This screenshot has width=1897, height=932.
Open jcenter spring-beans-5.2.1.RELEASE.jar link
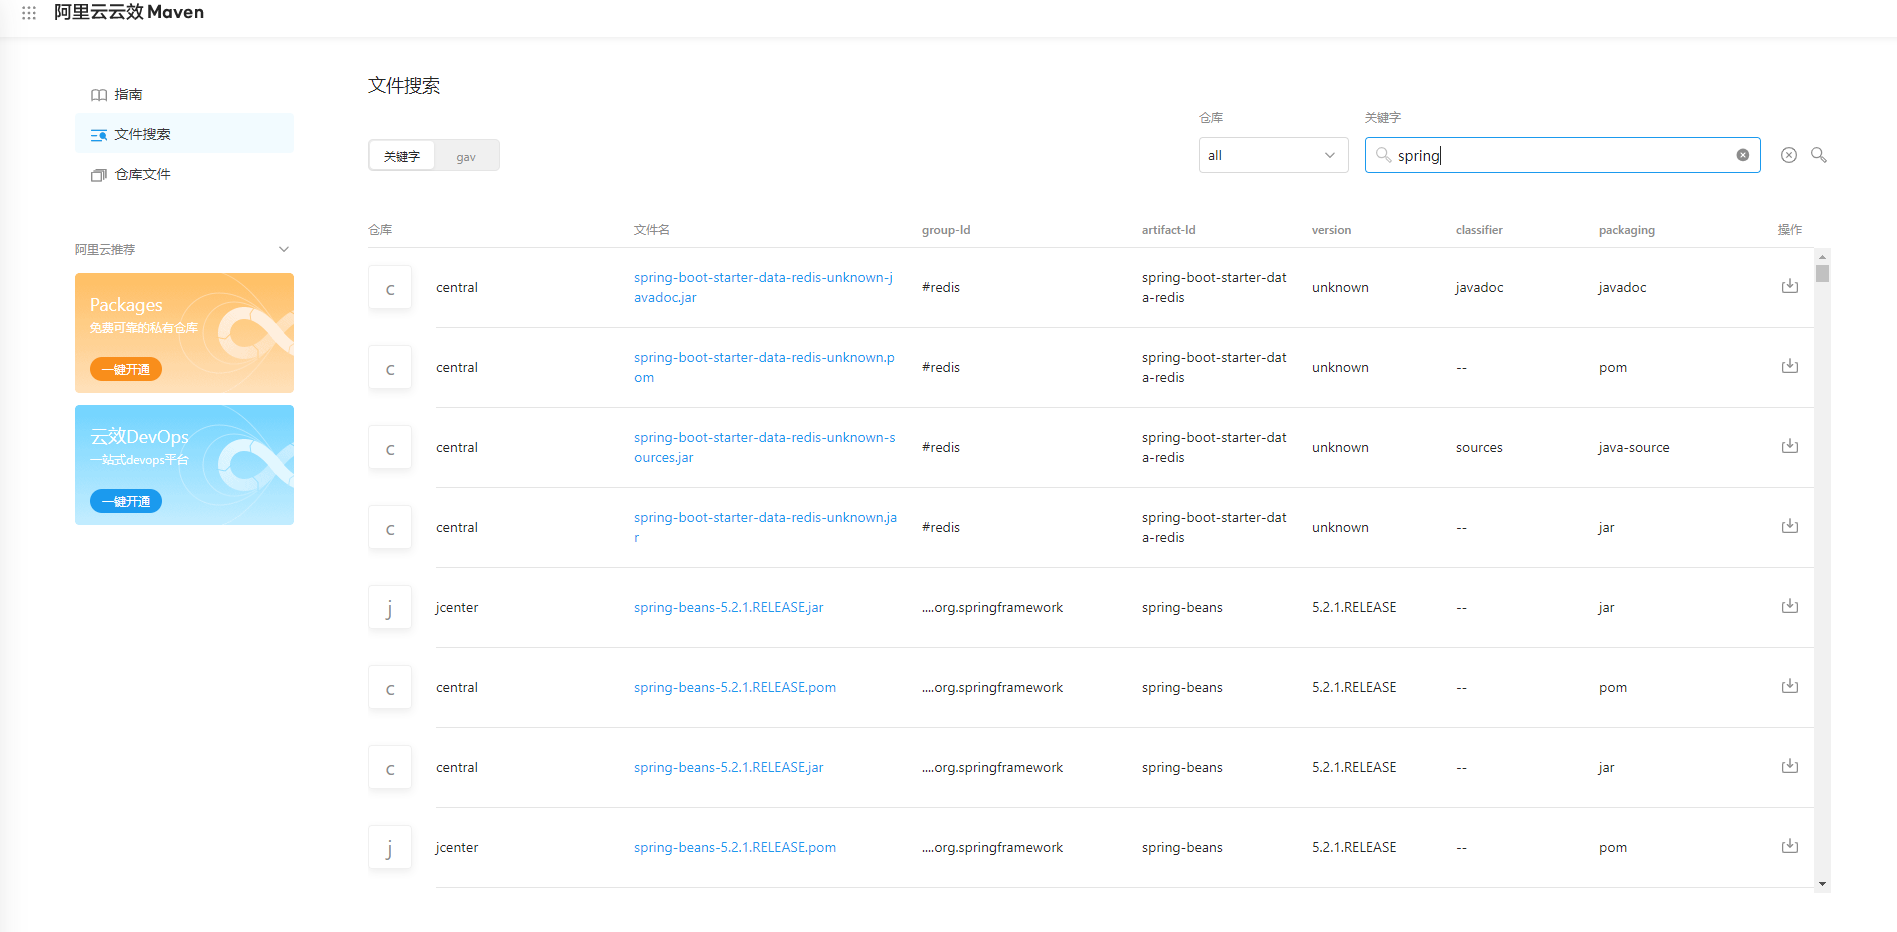click(x=728, y=607)
